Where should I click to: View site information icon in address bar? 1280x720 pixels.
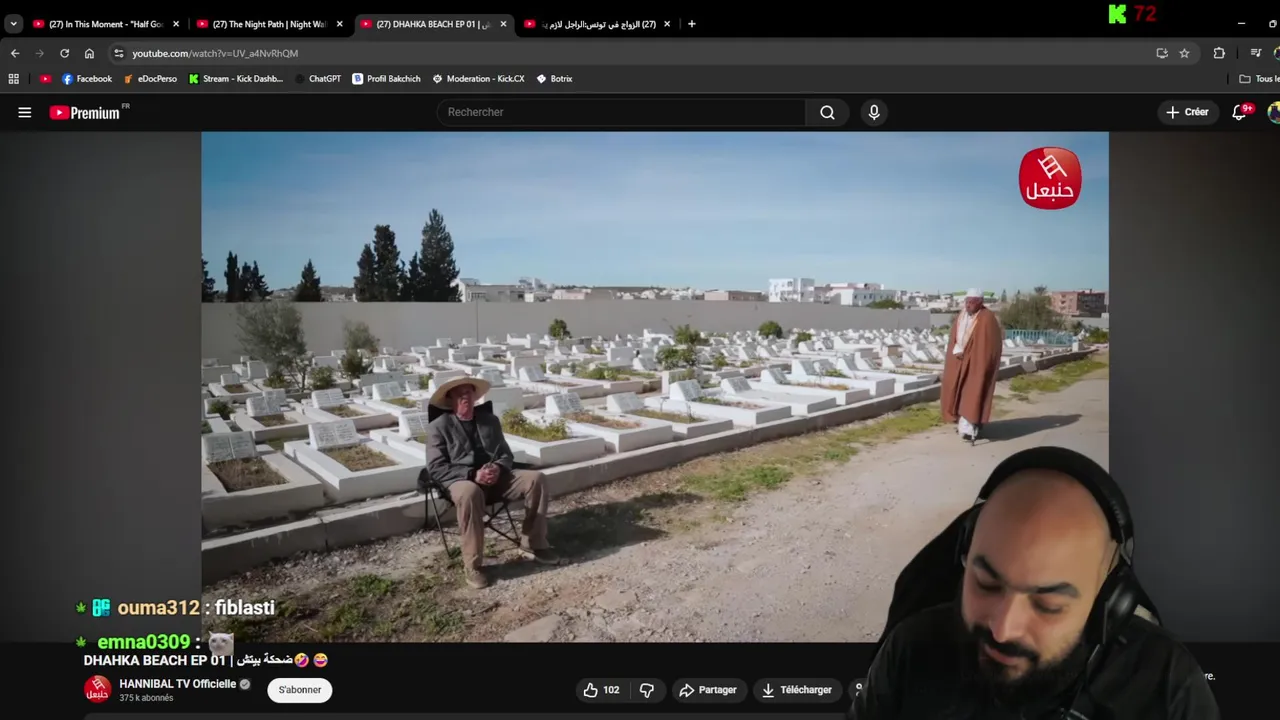(x=118, y=53)
